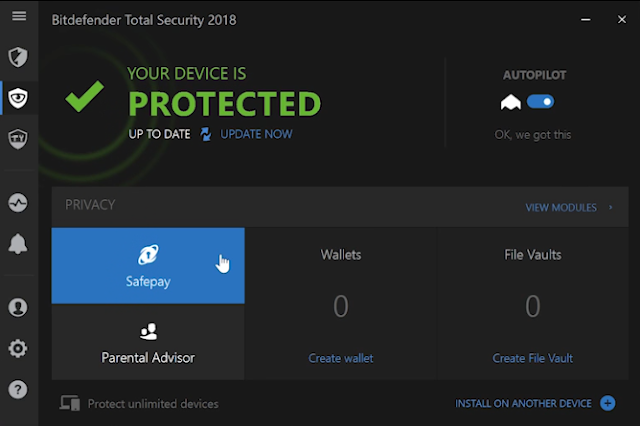
Task: Click the UPDATE NOW link
Action: click(x=256, y=134)
